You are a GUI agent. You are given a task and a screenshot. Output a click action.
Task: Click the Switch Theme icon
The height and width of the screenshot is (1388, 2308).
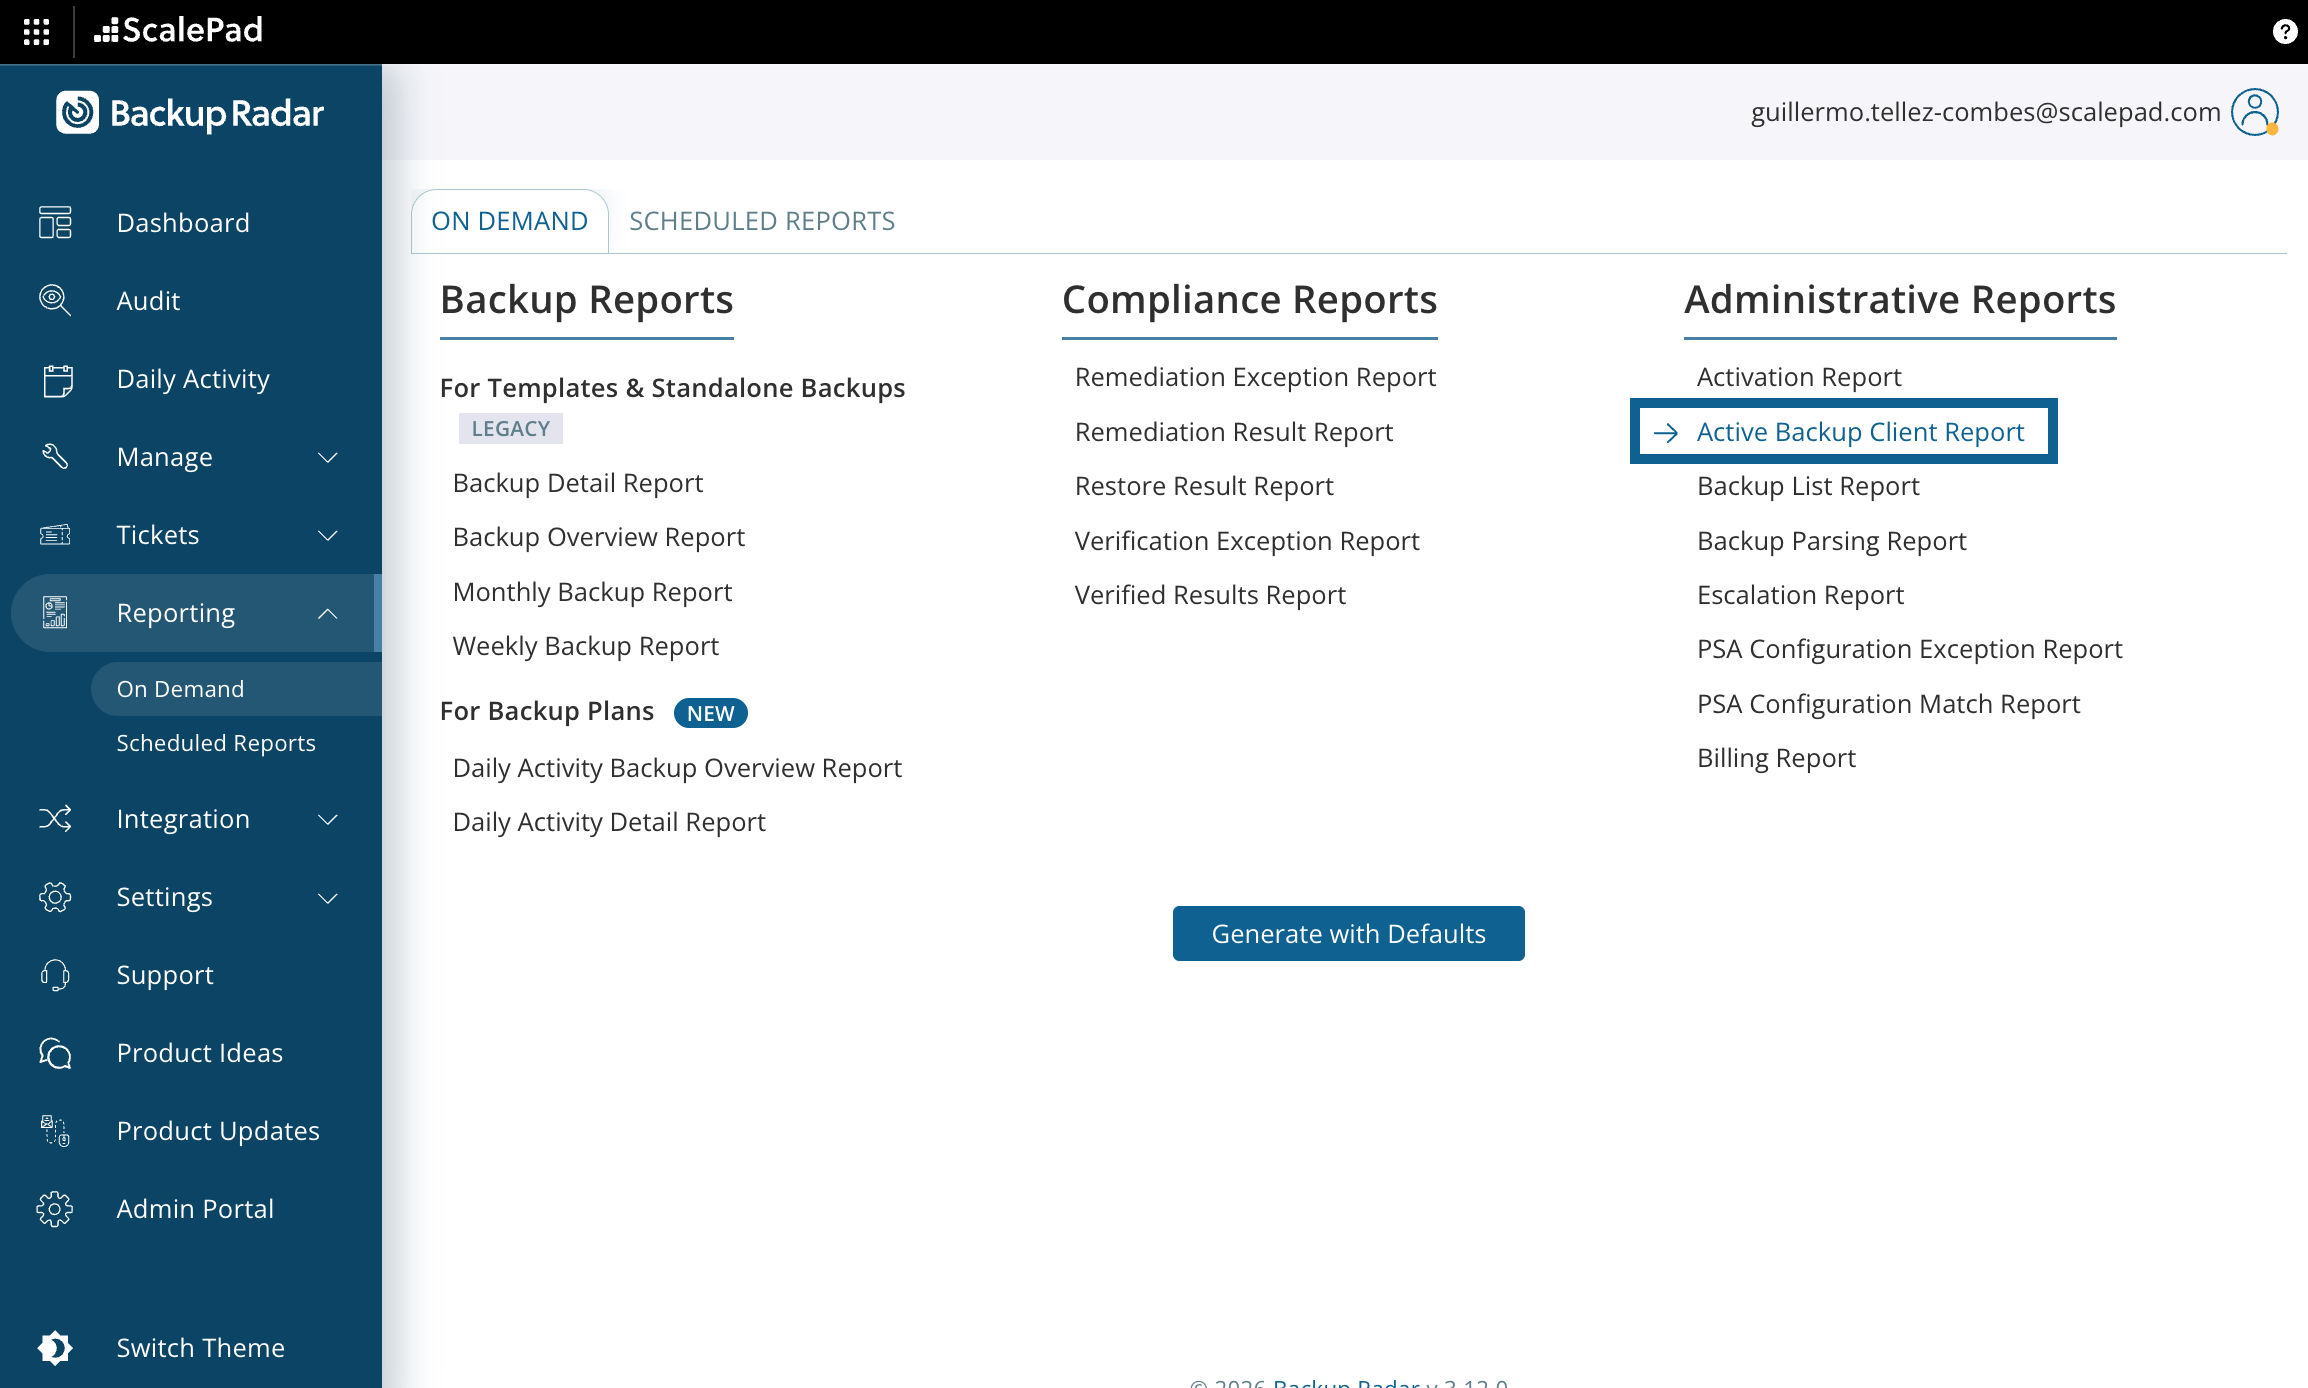(55, 1348)
